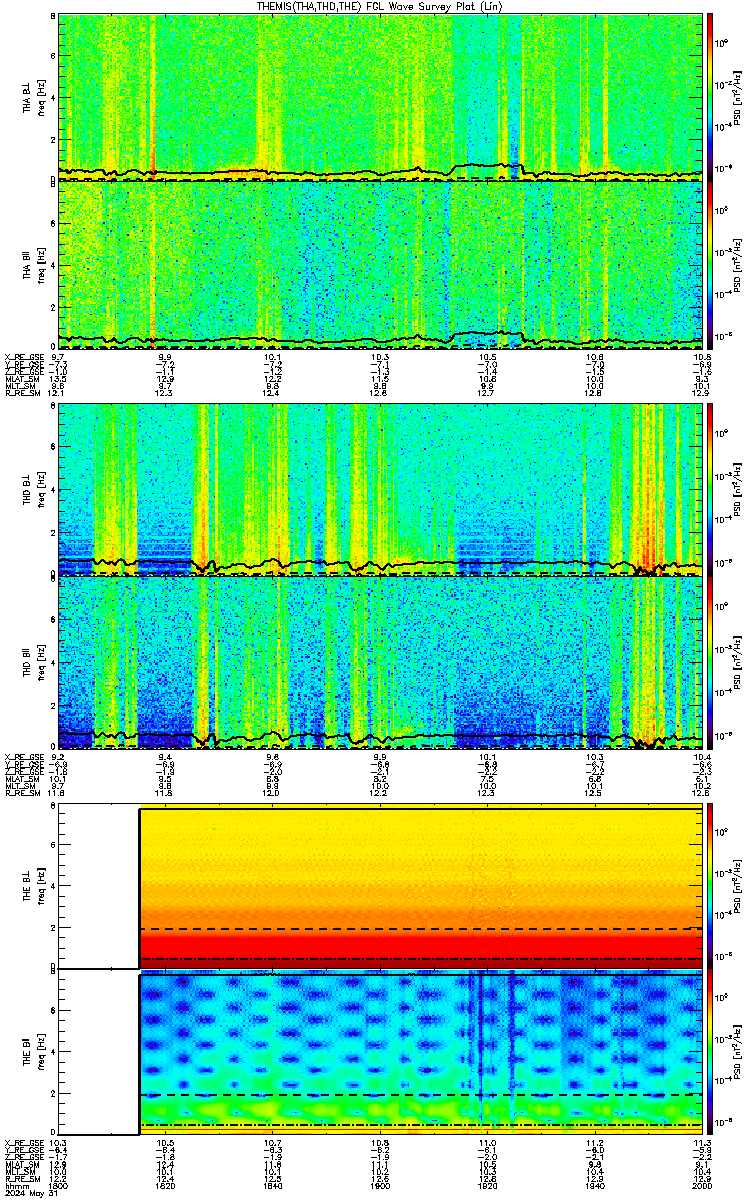Click the MLAT_SM row label under the THE panels
750x1200 pixels.
tap(20, 1164)
